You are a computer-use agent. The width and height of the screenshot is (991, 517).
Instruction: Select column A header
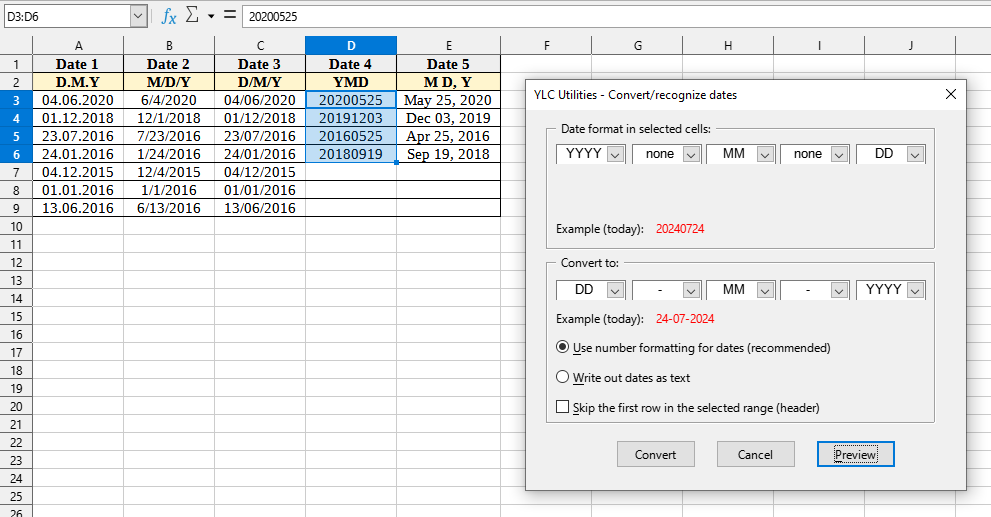78,46
